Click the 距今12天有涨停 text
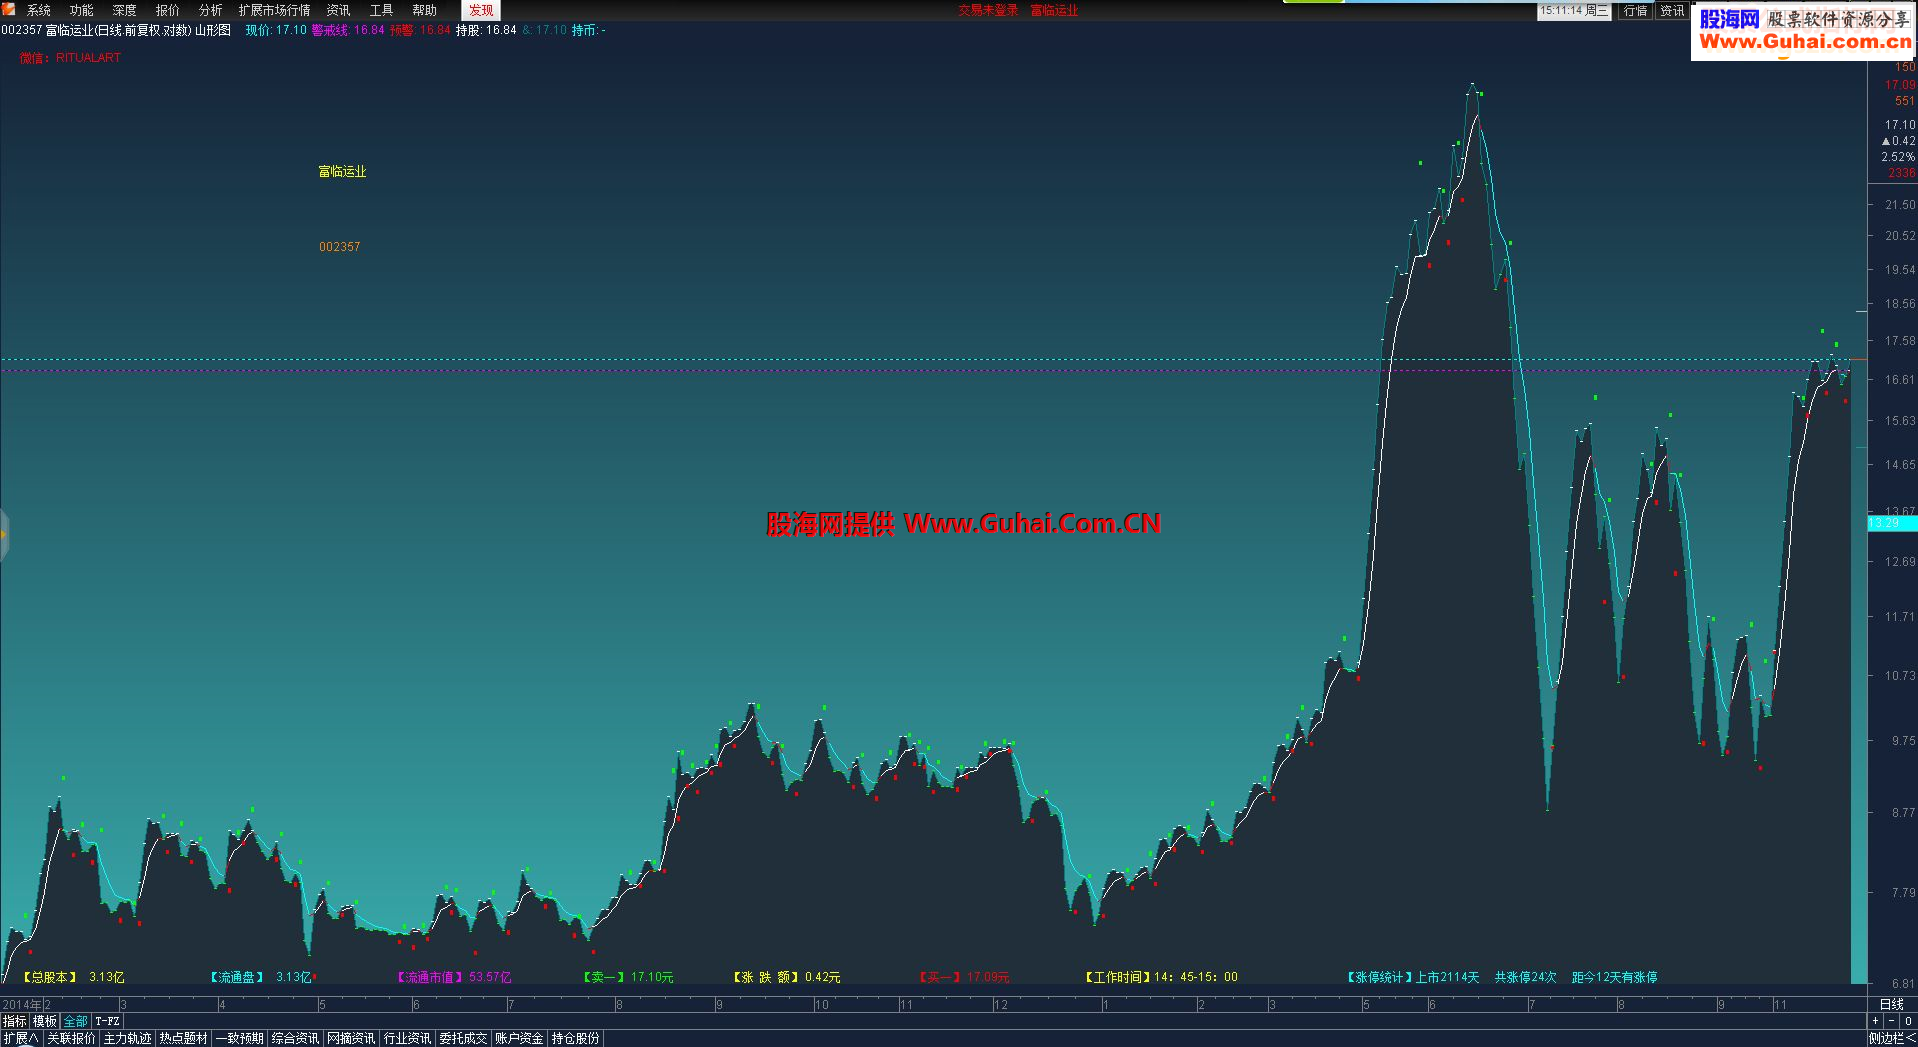 click(x=1615, y=977)
